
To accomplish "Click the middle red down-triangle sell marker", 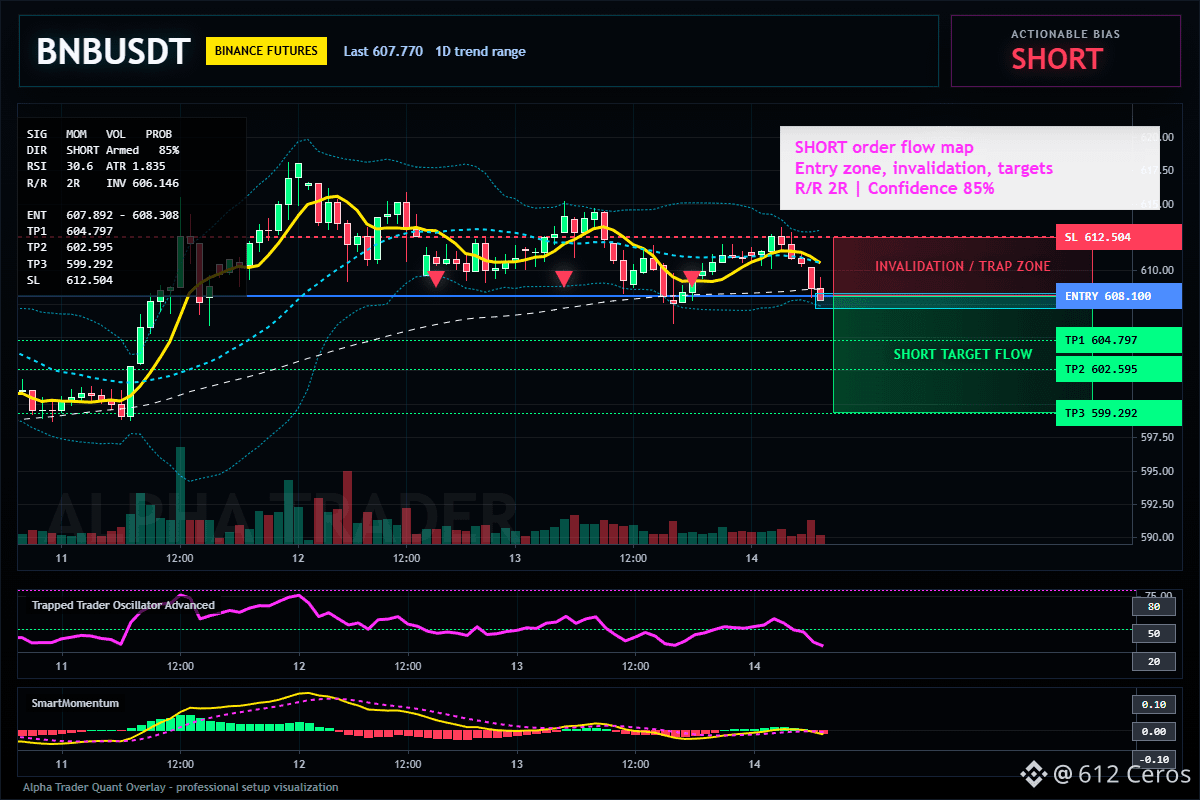I will [564, 278].
